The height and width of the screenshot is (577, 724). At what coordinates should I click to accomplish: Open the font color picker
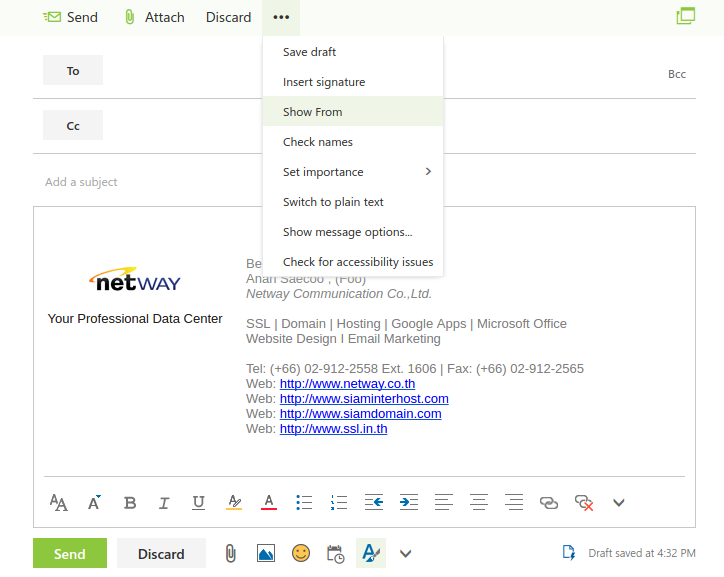pyautogui.click(x=268, y=503)
